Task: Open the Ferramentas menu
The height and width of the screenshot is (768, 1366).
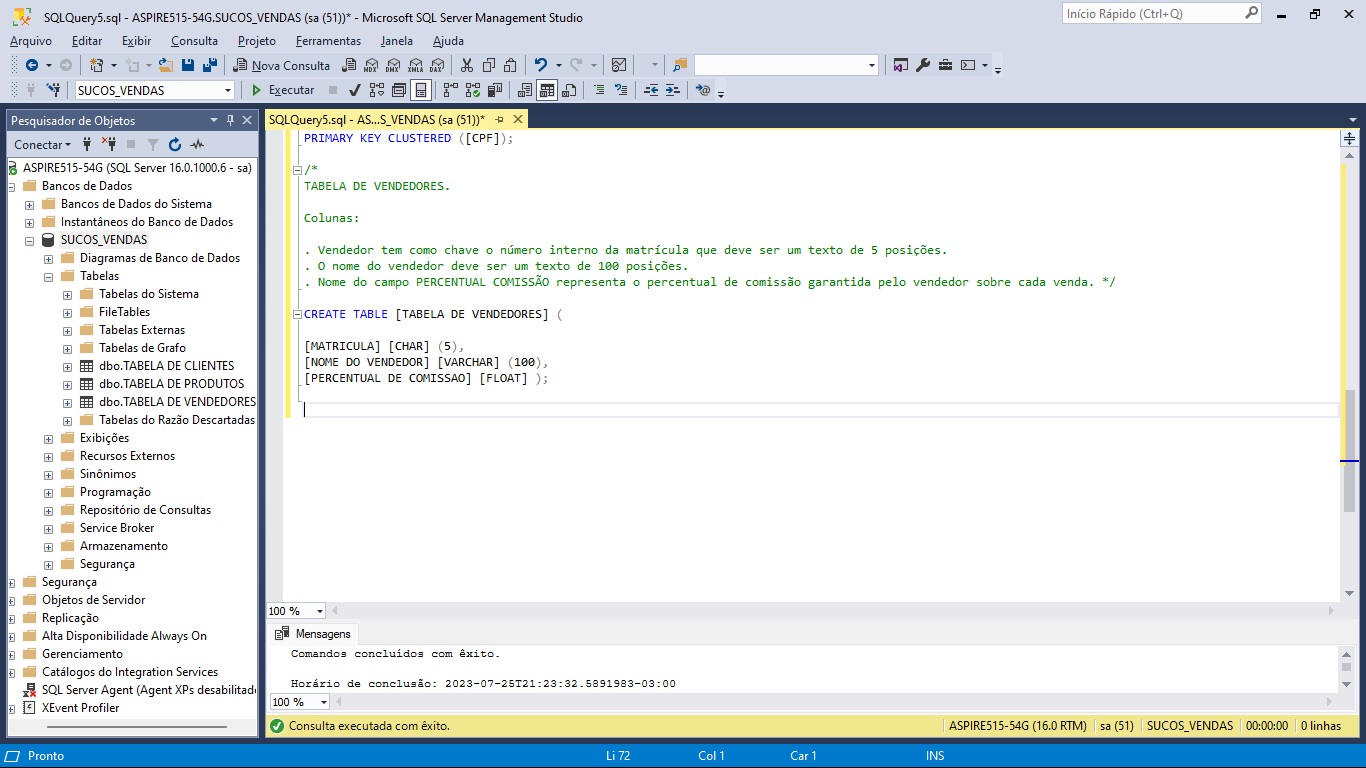Action: tap(328, 41)
